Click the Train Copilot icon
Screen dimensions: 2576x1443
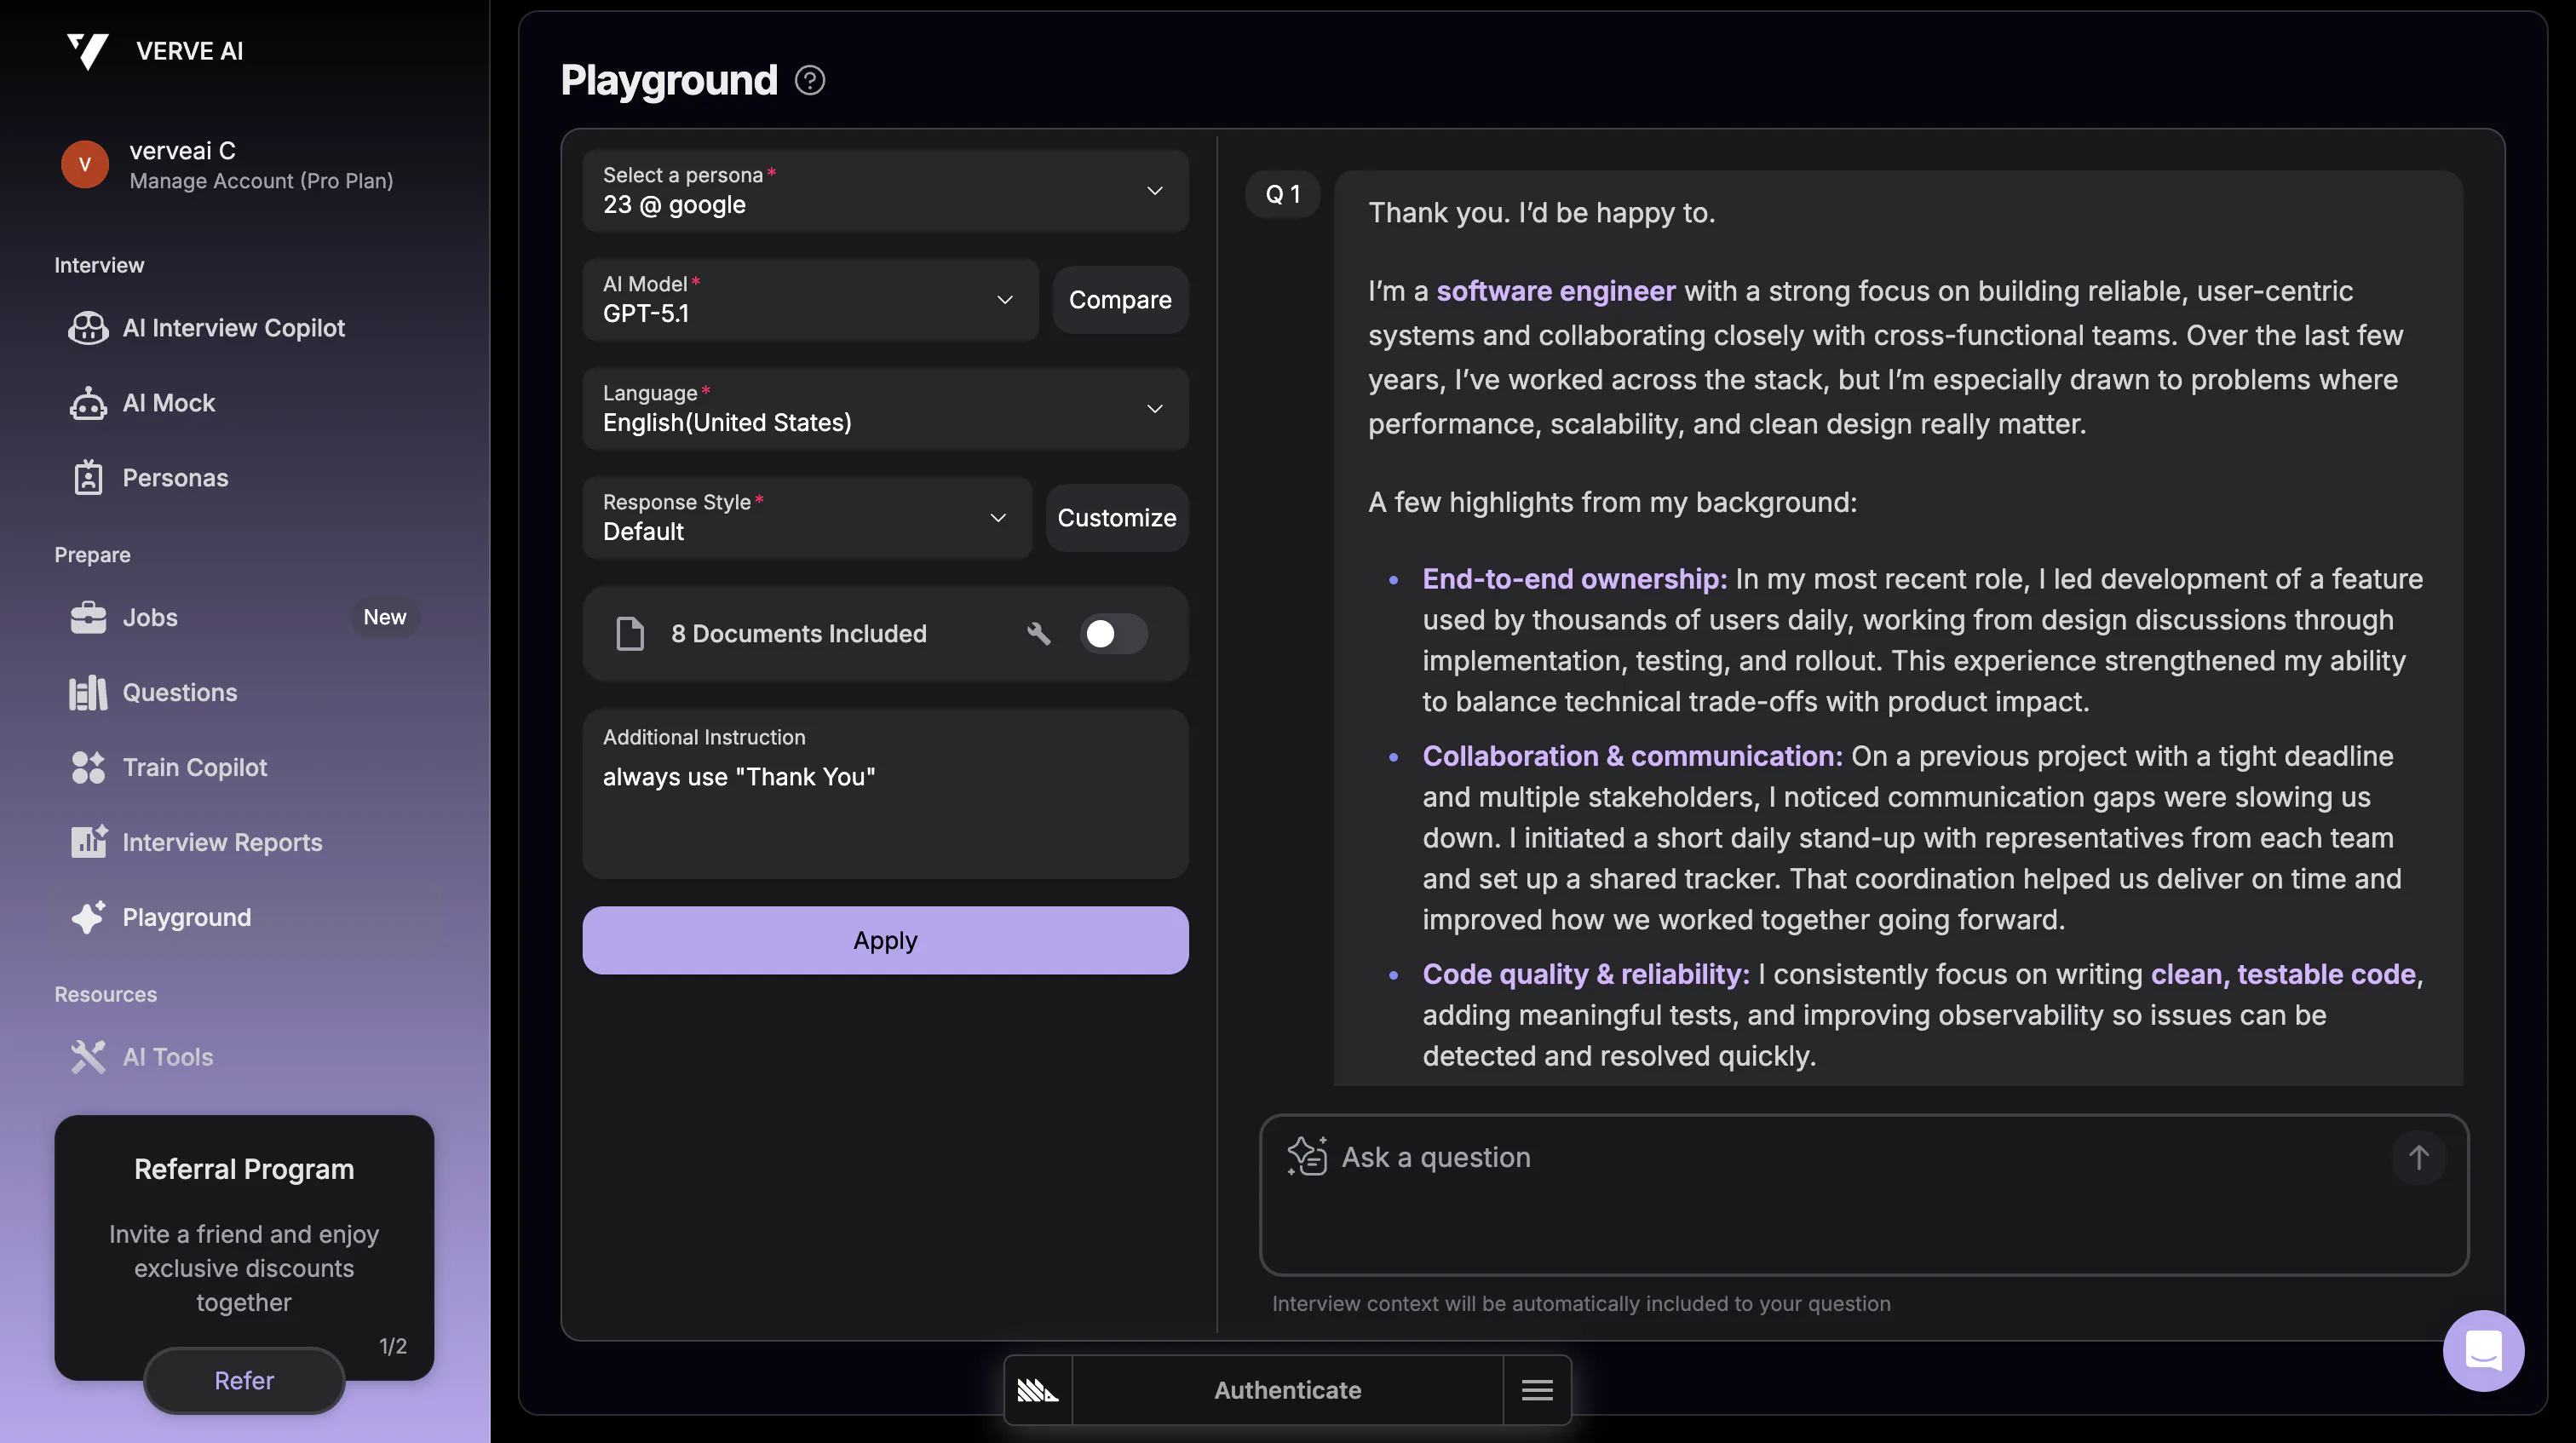(x=88, y=768)
